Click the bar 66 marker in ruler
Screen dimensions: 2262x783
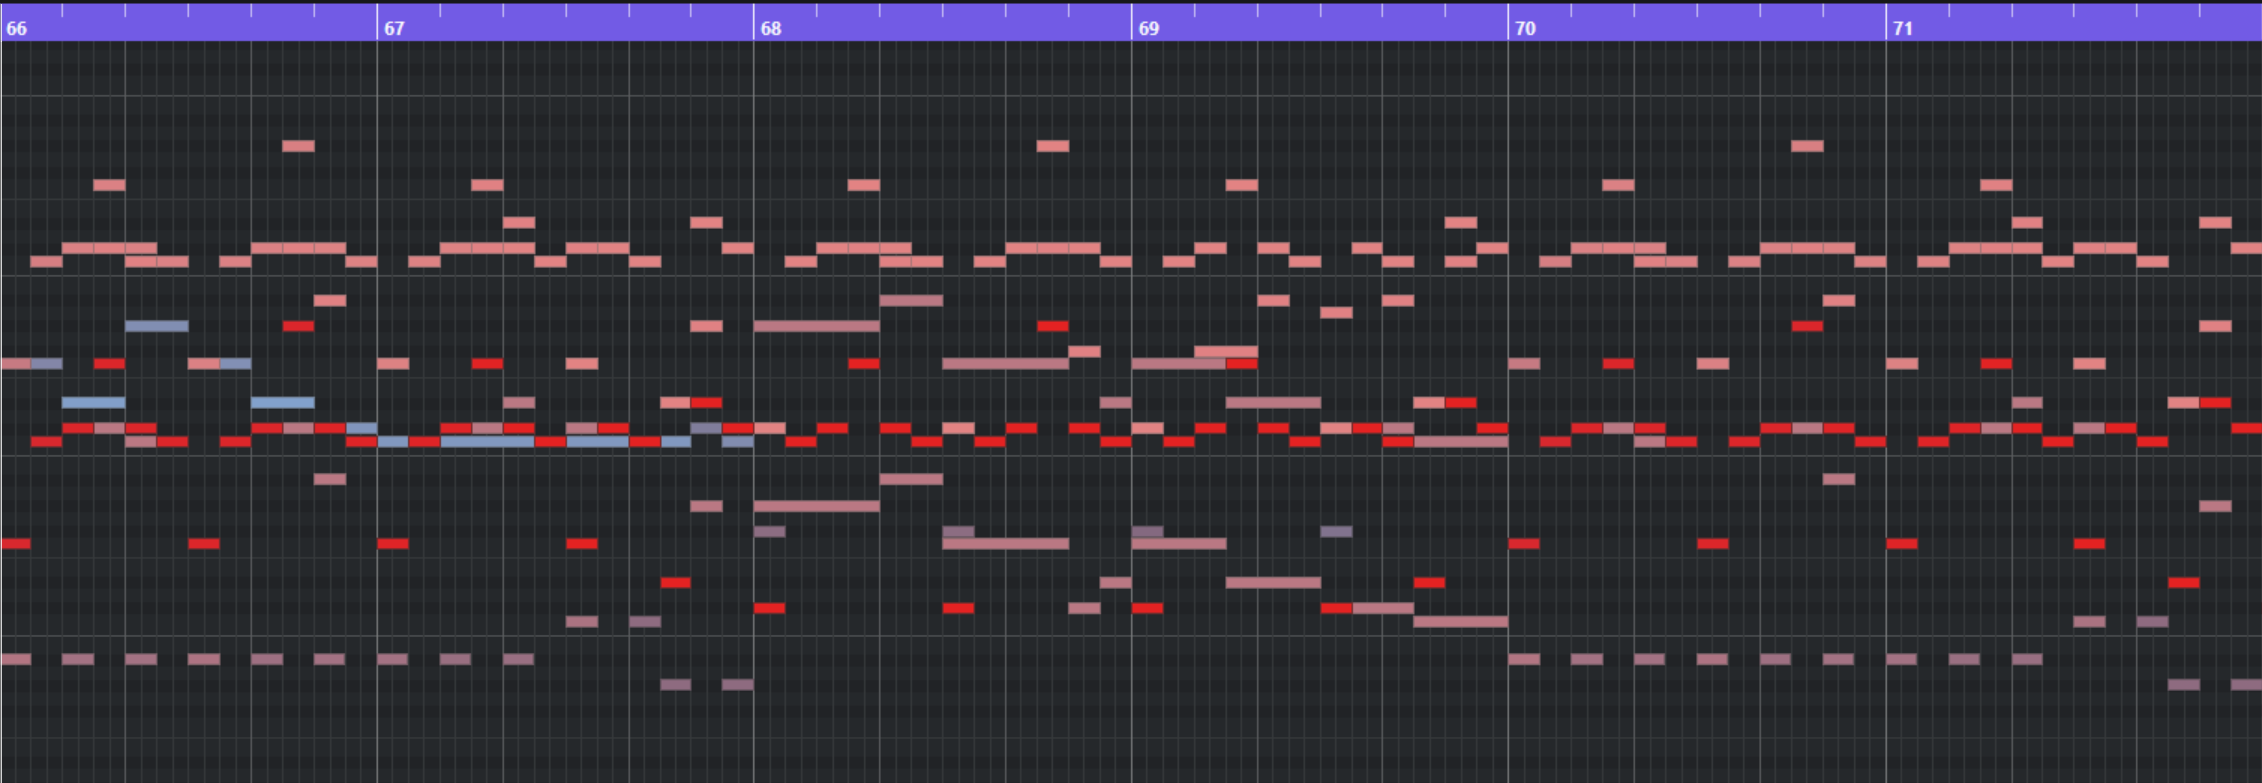pos(16,29)
